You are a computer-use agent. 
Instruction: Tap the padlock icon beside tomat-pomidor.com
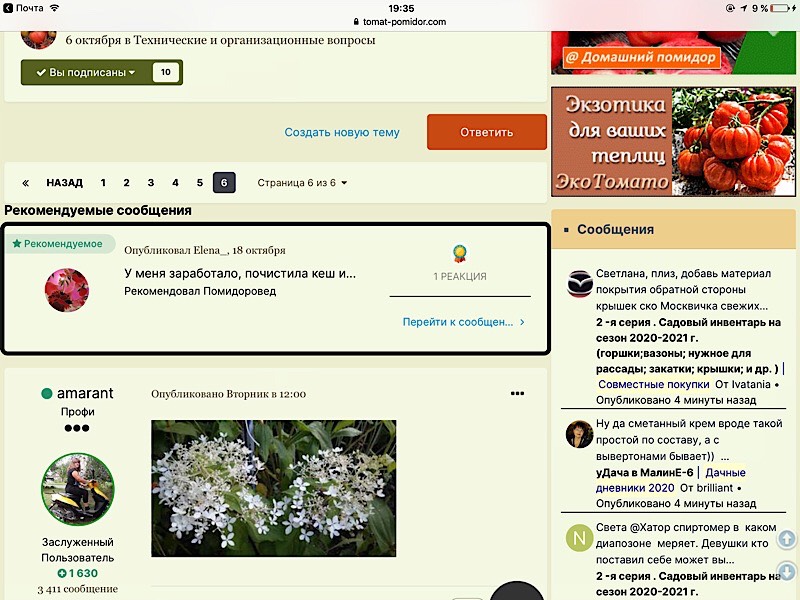(x=356, y=22)
